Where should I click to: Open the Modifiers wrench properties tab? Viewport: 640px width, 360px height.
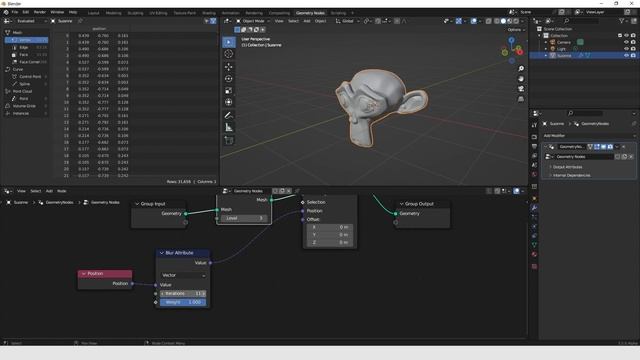534,208
